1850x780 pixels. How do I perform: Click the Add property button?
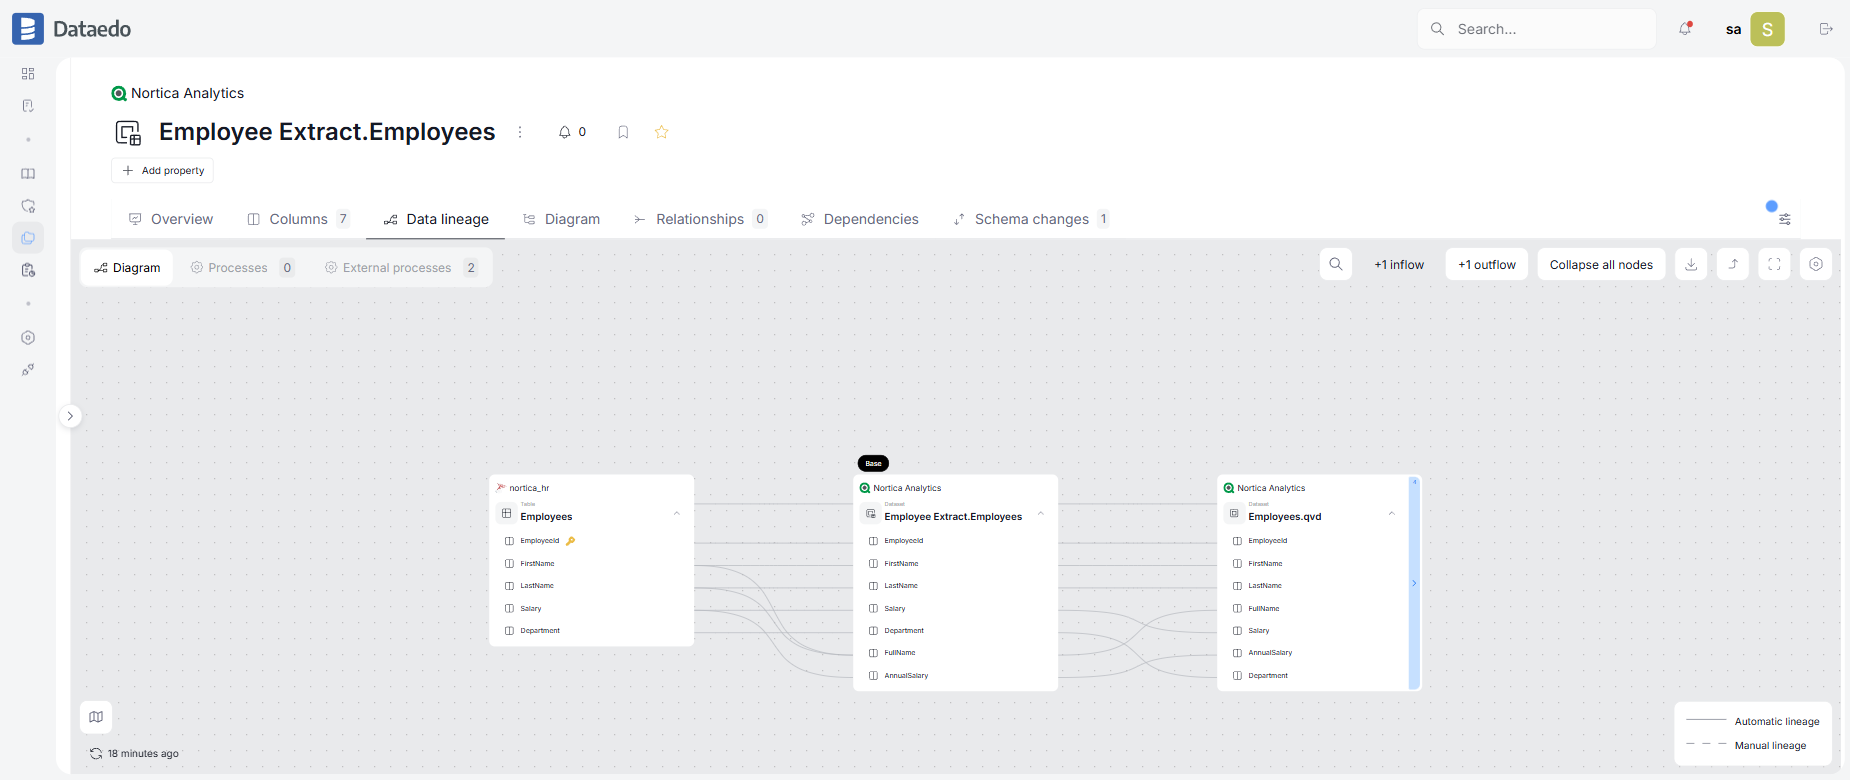(x=162, y=171)
